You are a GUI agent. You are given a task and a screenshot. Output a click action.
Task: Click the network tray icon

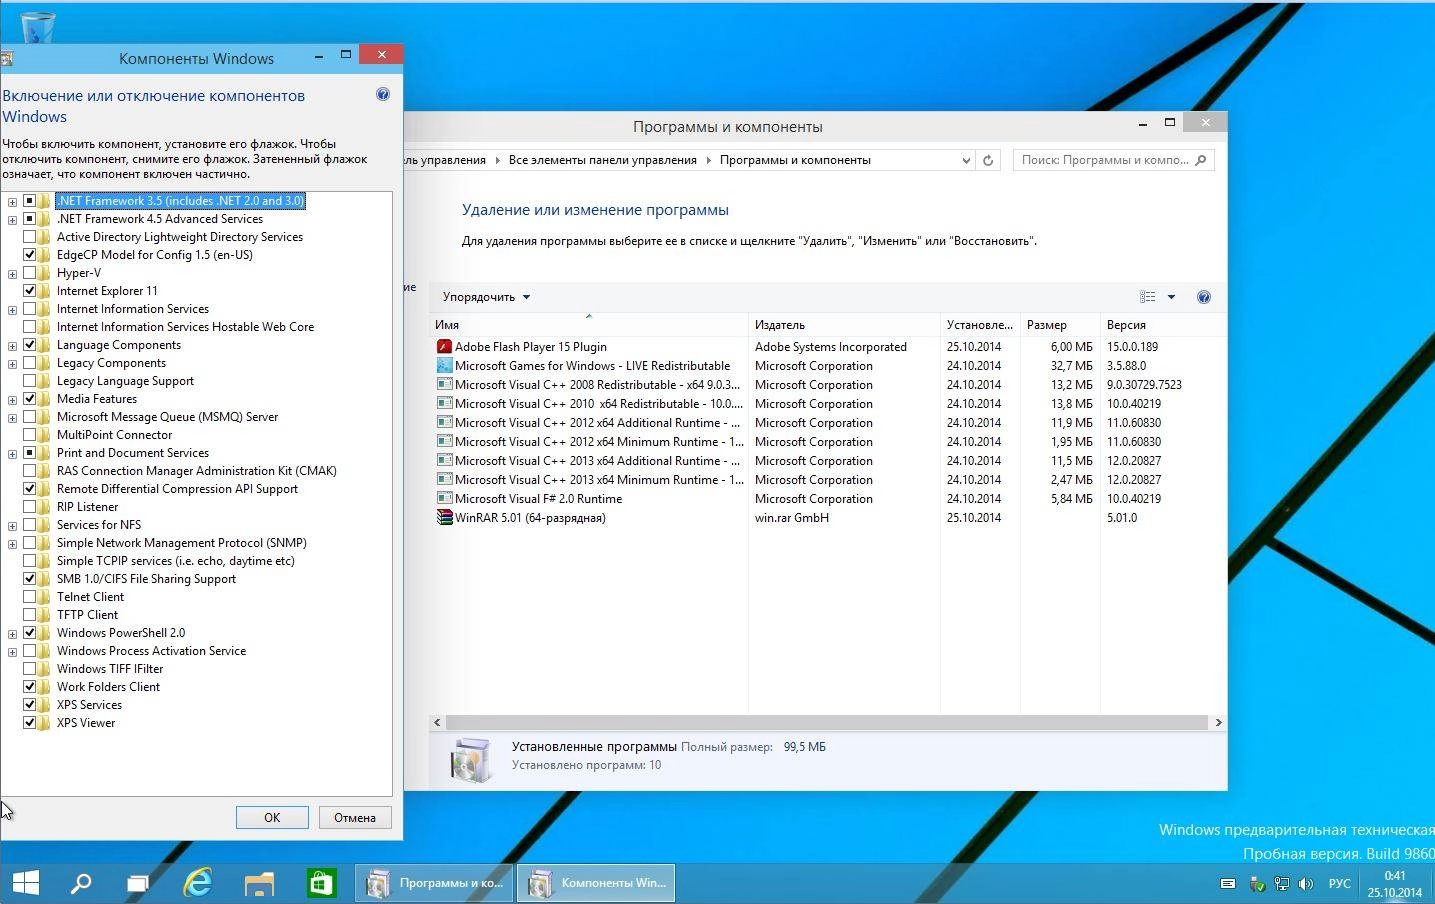click(x=1281, y=884)
